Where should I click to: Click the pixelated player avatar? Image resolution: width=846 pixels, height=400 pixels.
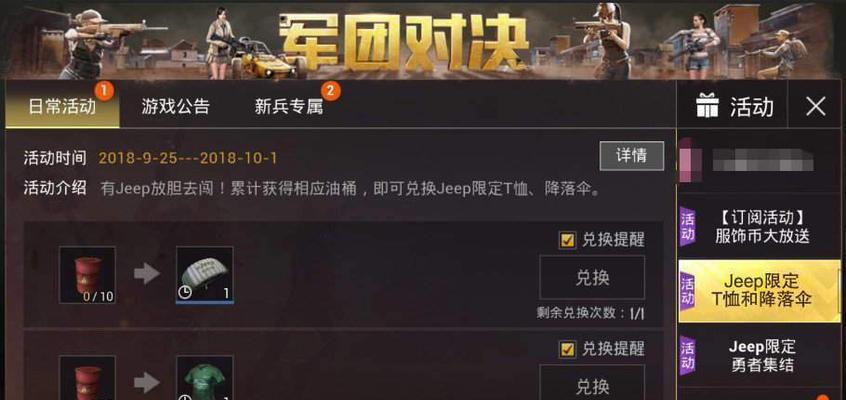686,160
